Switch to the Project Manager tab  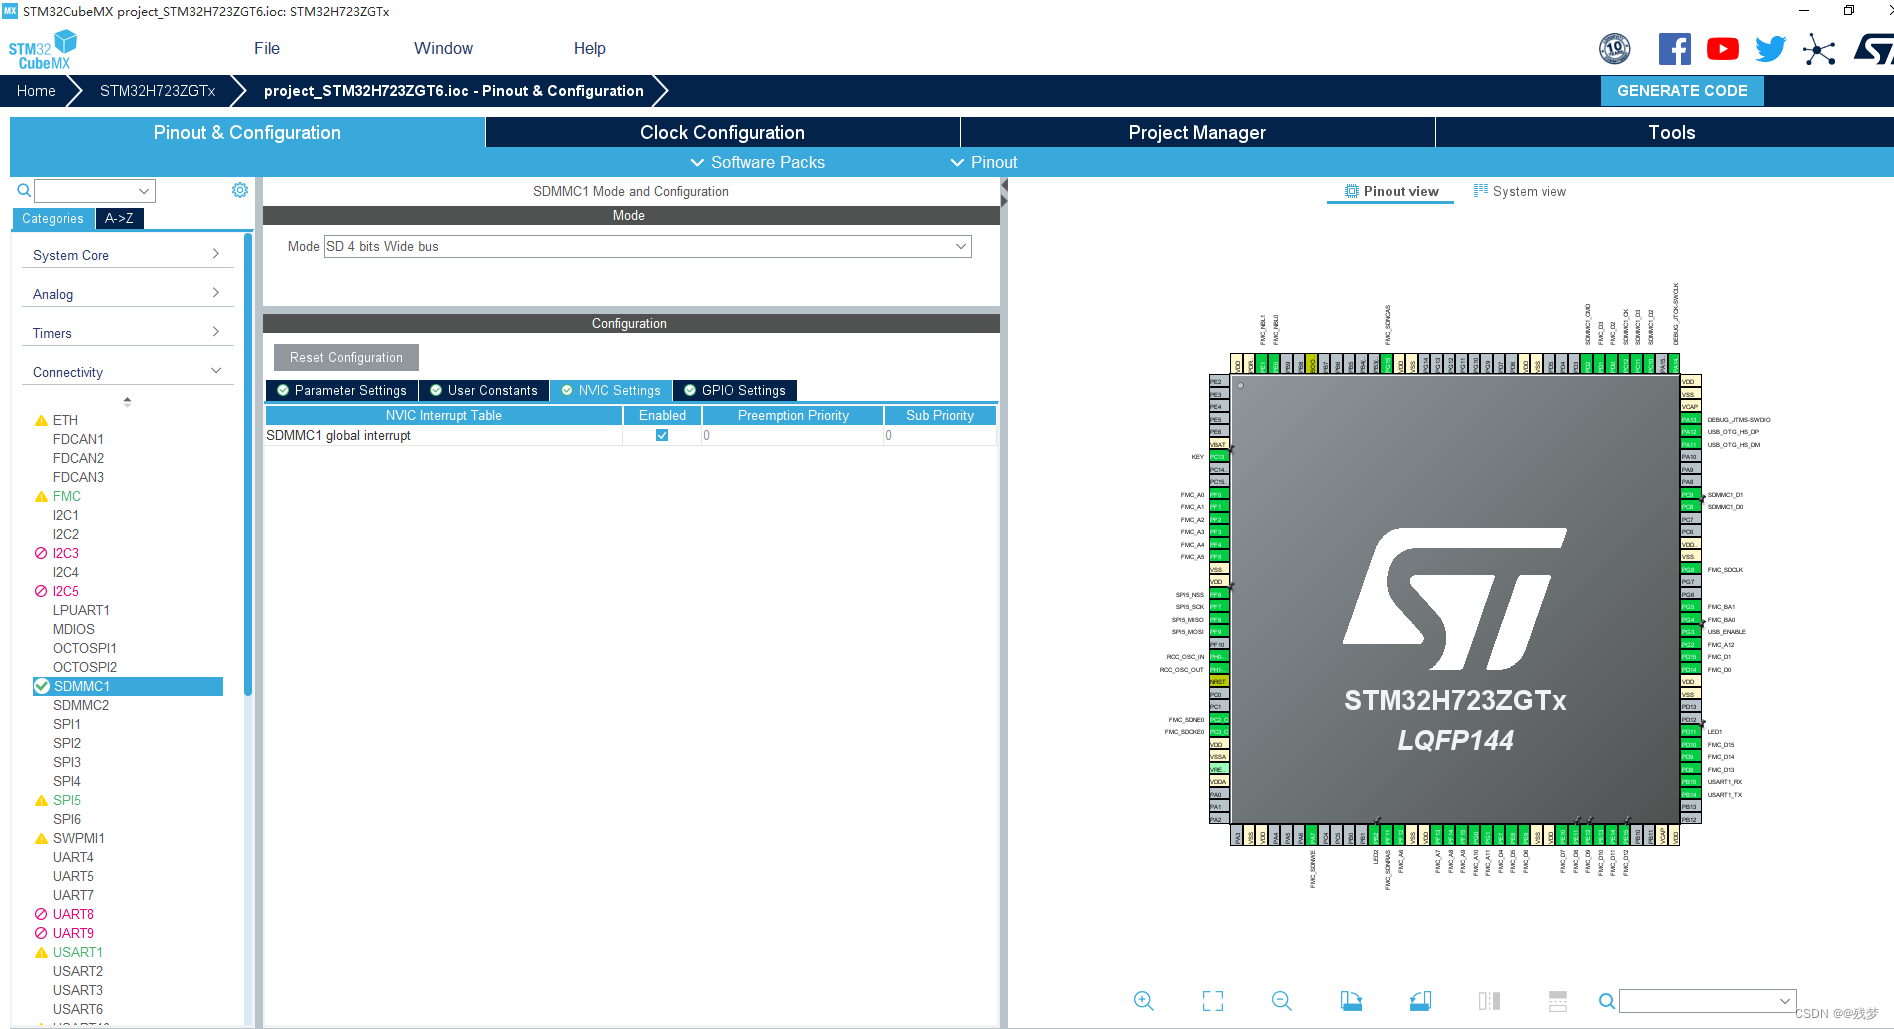point(1197,132)
